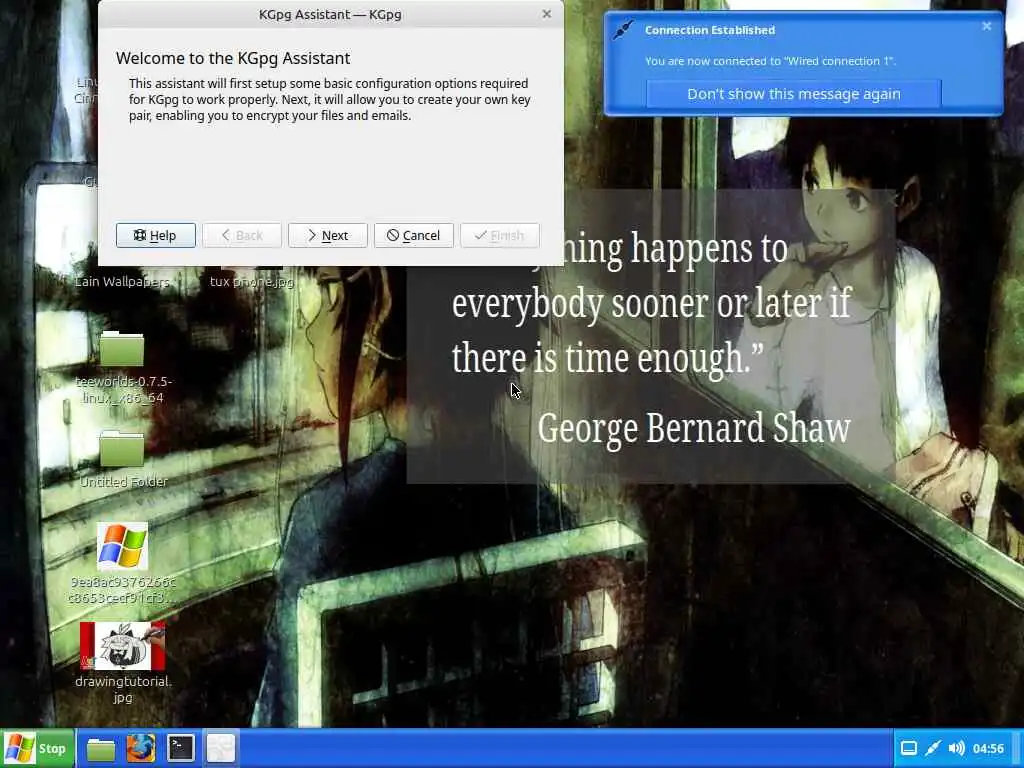Image resolution: width=1024 pixels, height=768 pixels.
Task: Launch Firefox from the taskbar
Action: coord(140,748)
